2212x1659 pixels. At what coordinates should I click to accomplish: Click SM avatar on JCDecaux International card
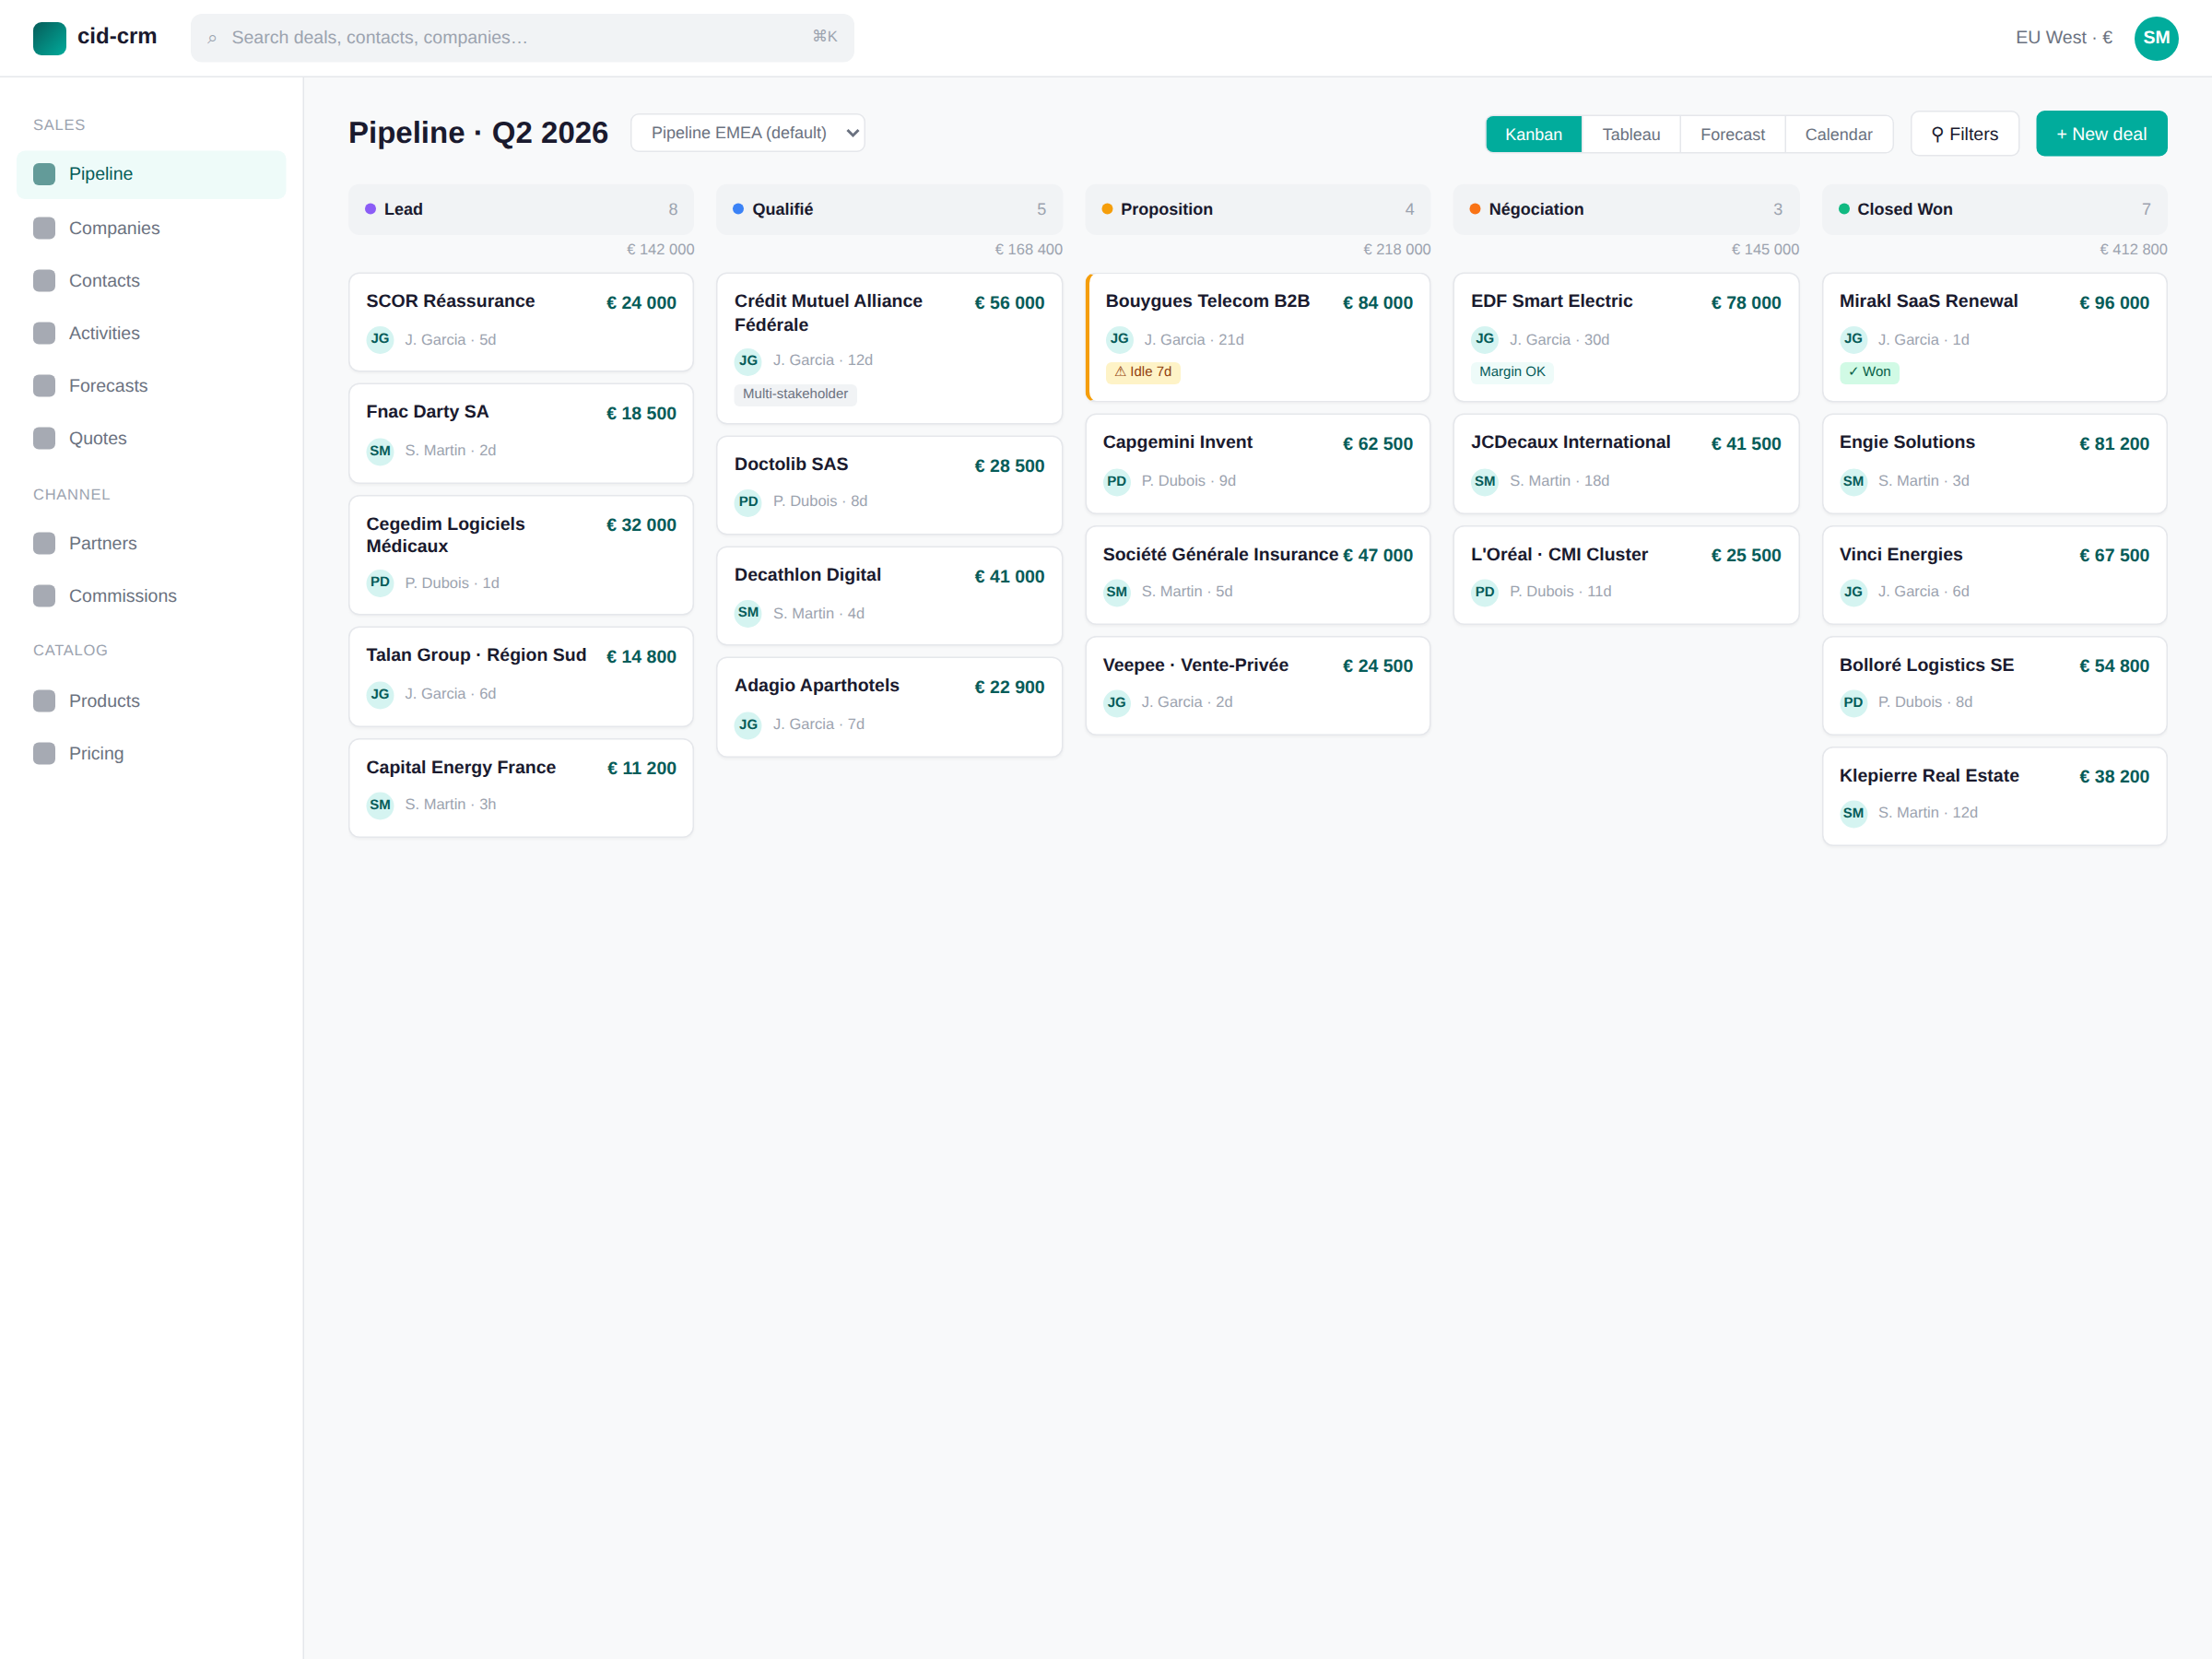click(x=1485, y=481)
